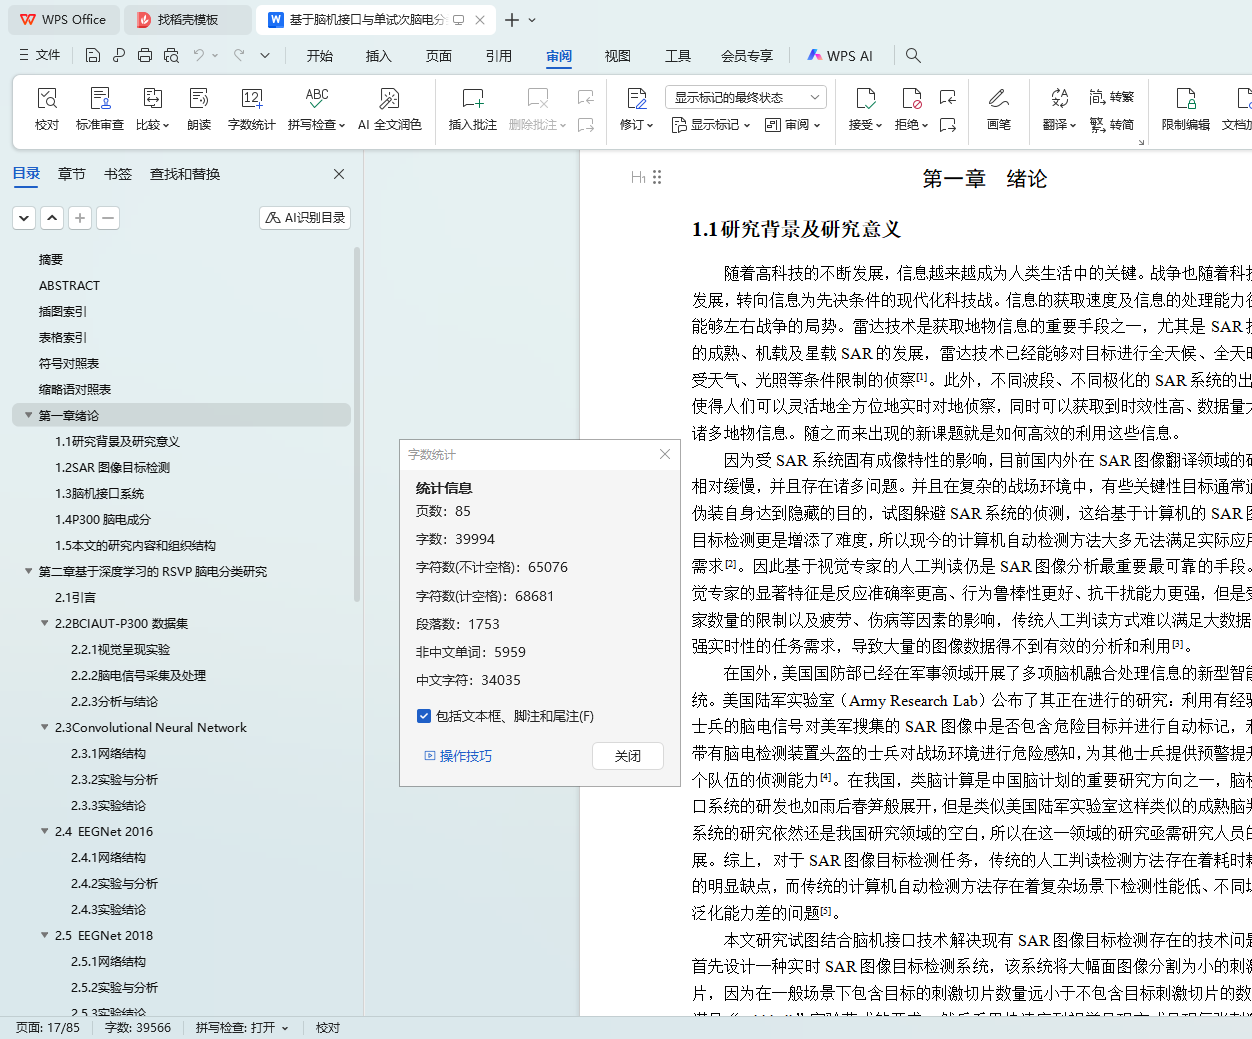Image resolution: width=1252 pixels, height=1039 pixels.
Task: Close the navigation pane with X icon
Action: 339,174
